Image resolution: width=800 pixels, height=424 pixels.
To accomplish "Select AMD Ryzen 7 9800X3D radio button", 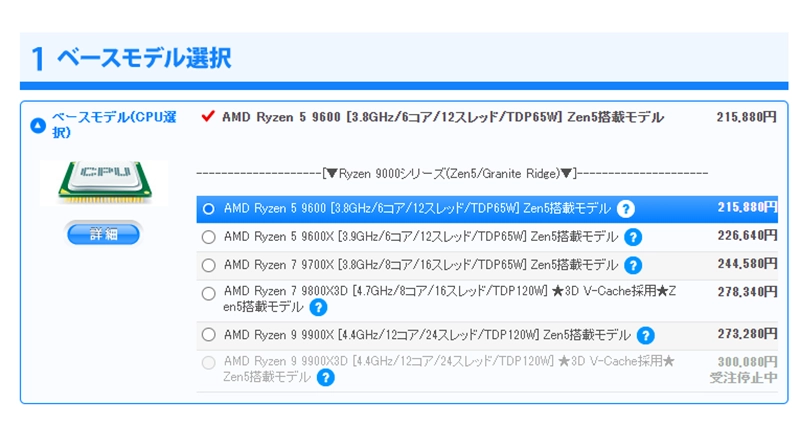I will 208,294.
